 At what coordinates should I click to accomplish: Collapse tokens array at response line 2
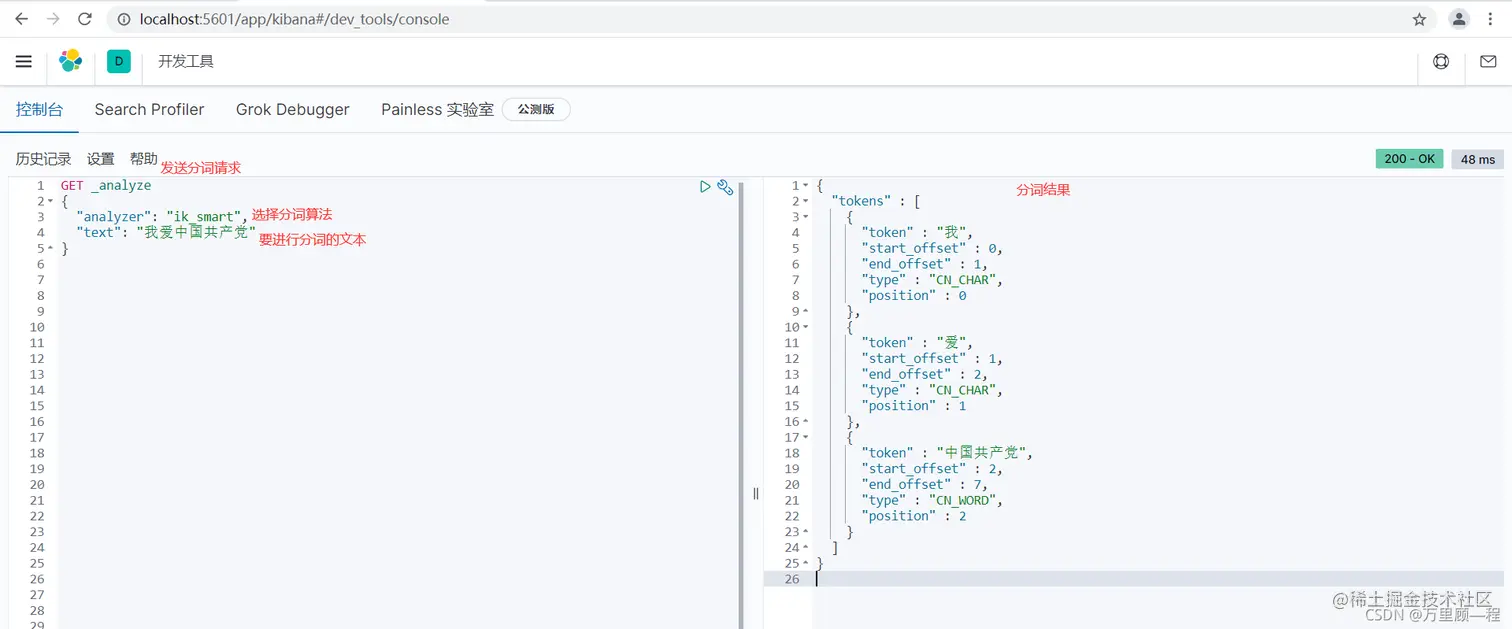coord(806,201)
